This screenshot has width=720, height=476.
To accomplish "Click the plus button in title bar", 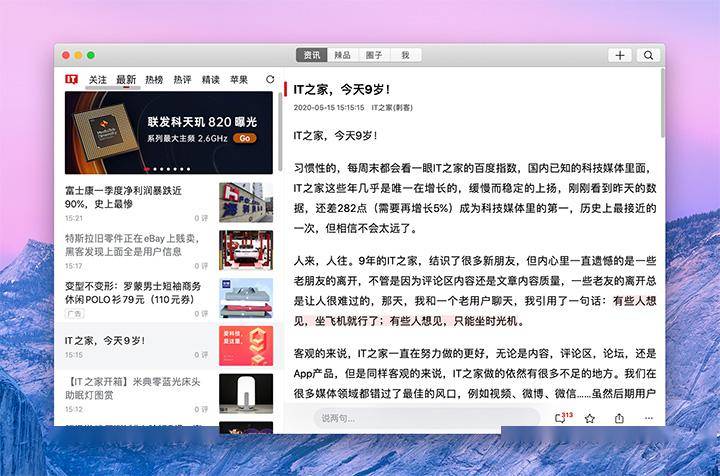I will pyautogui.click(x=620, y=55).
